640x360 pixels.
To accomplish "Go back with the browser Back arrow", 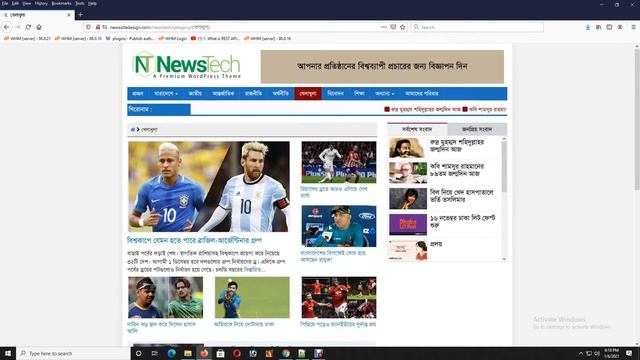I will 7,27.
